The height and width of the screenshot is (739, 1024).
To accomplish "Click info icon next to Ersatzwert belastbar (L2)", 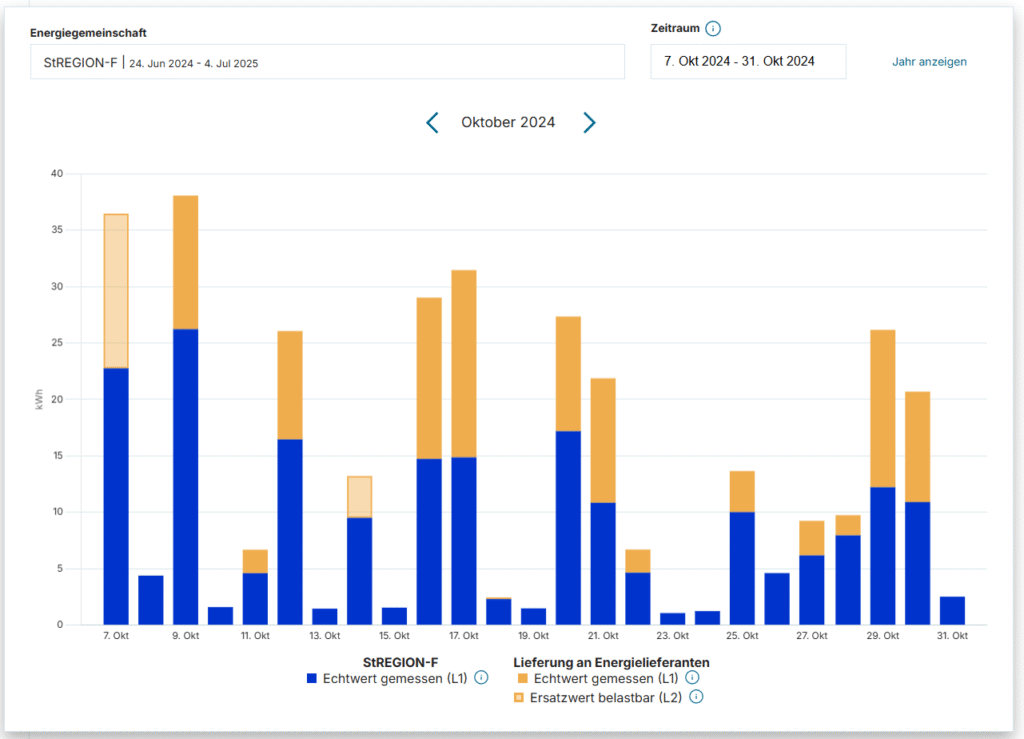I will click(x=697, y=697).
